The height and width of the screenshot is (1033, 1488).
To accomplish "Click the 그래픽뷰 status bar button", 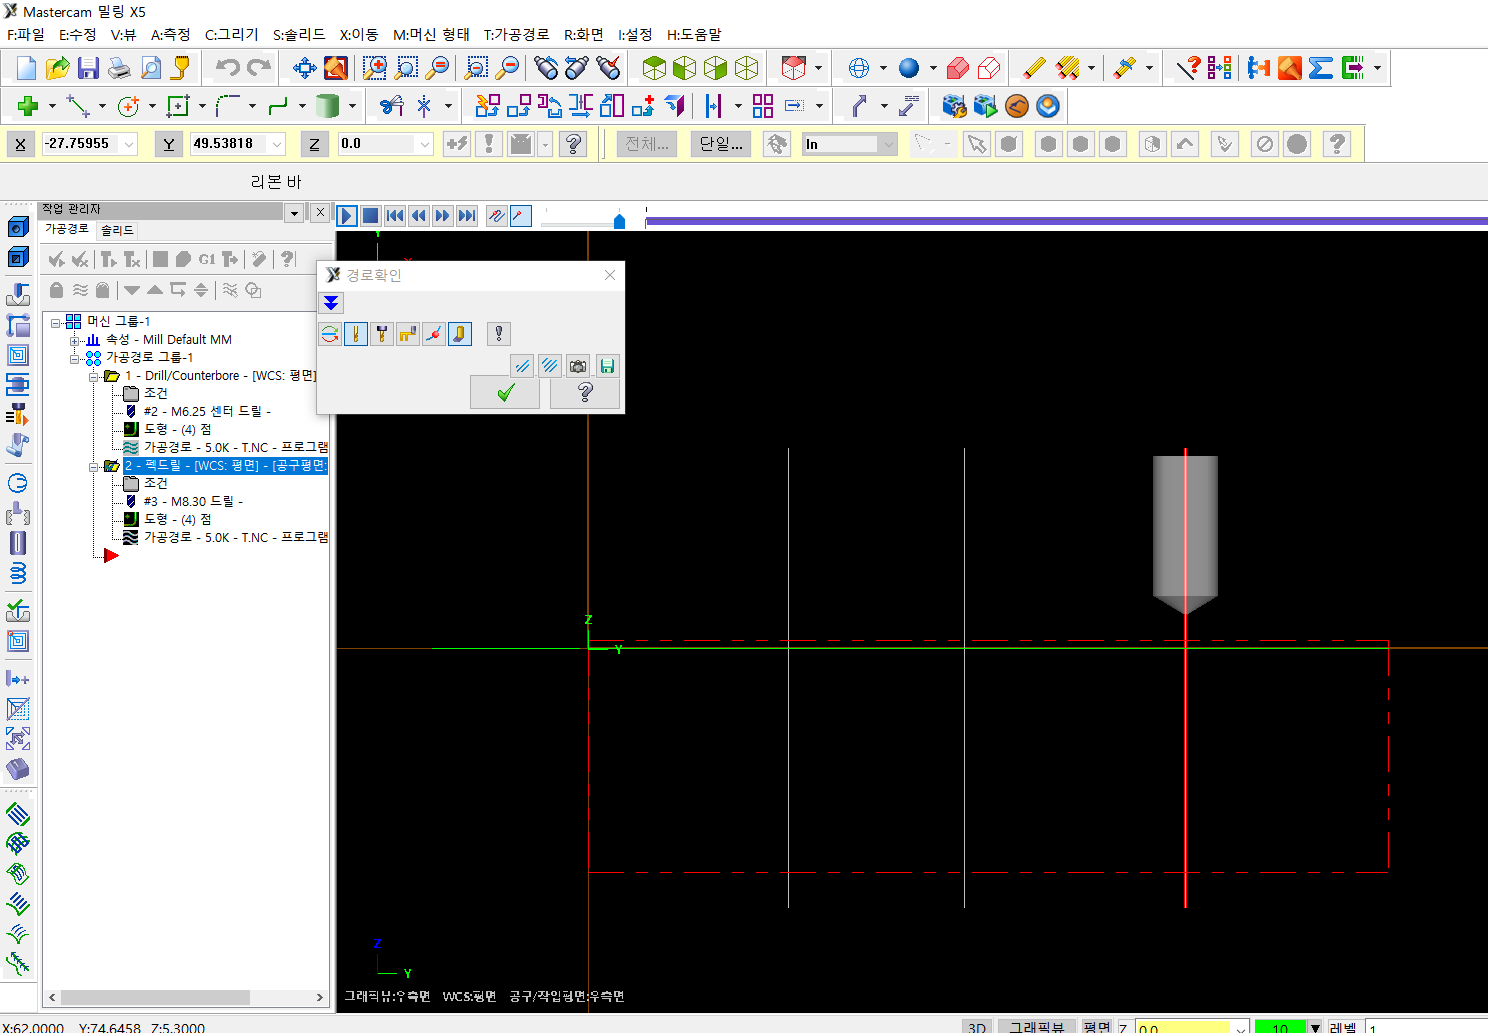I will [x=1036, y=1027].
